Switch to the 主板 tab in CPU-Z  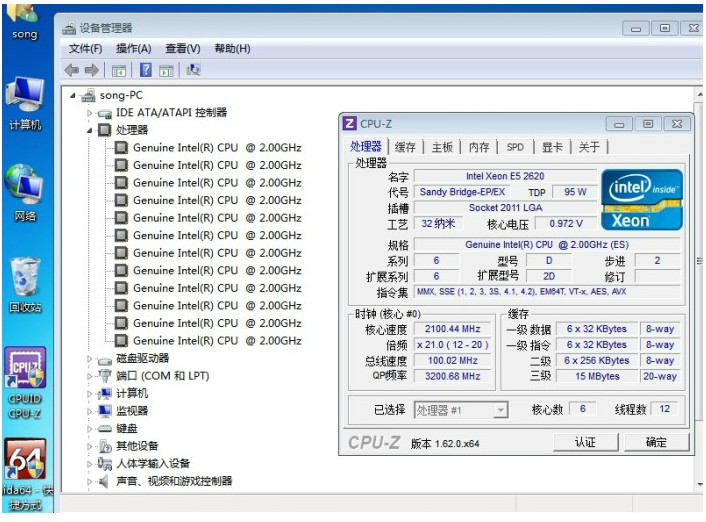[442, 147]
